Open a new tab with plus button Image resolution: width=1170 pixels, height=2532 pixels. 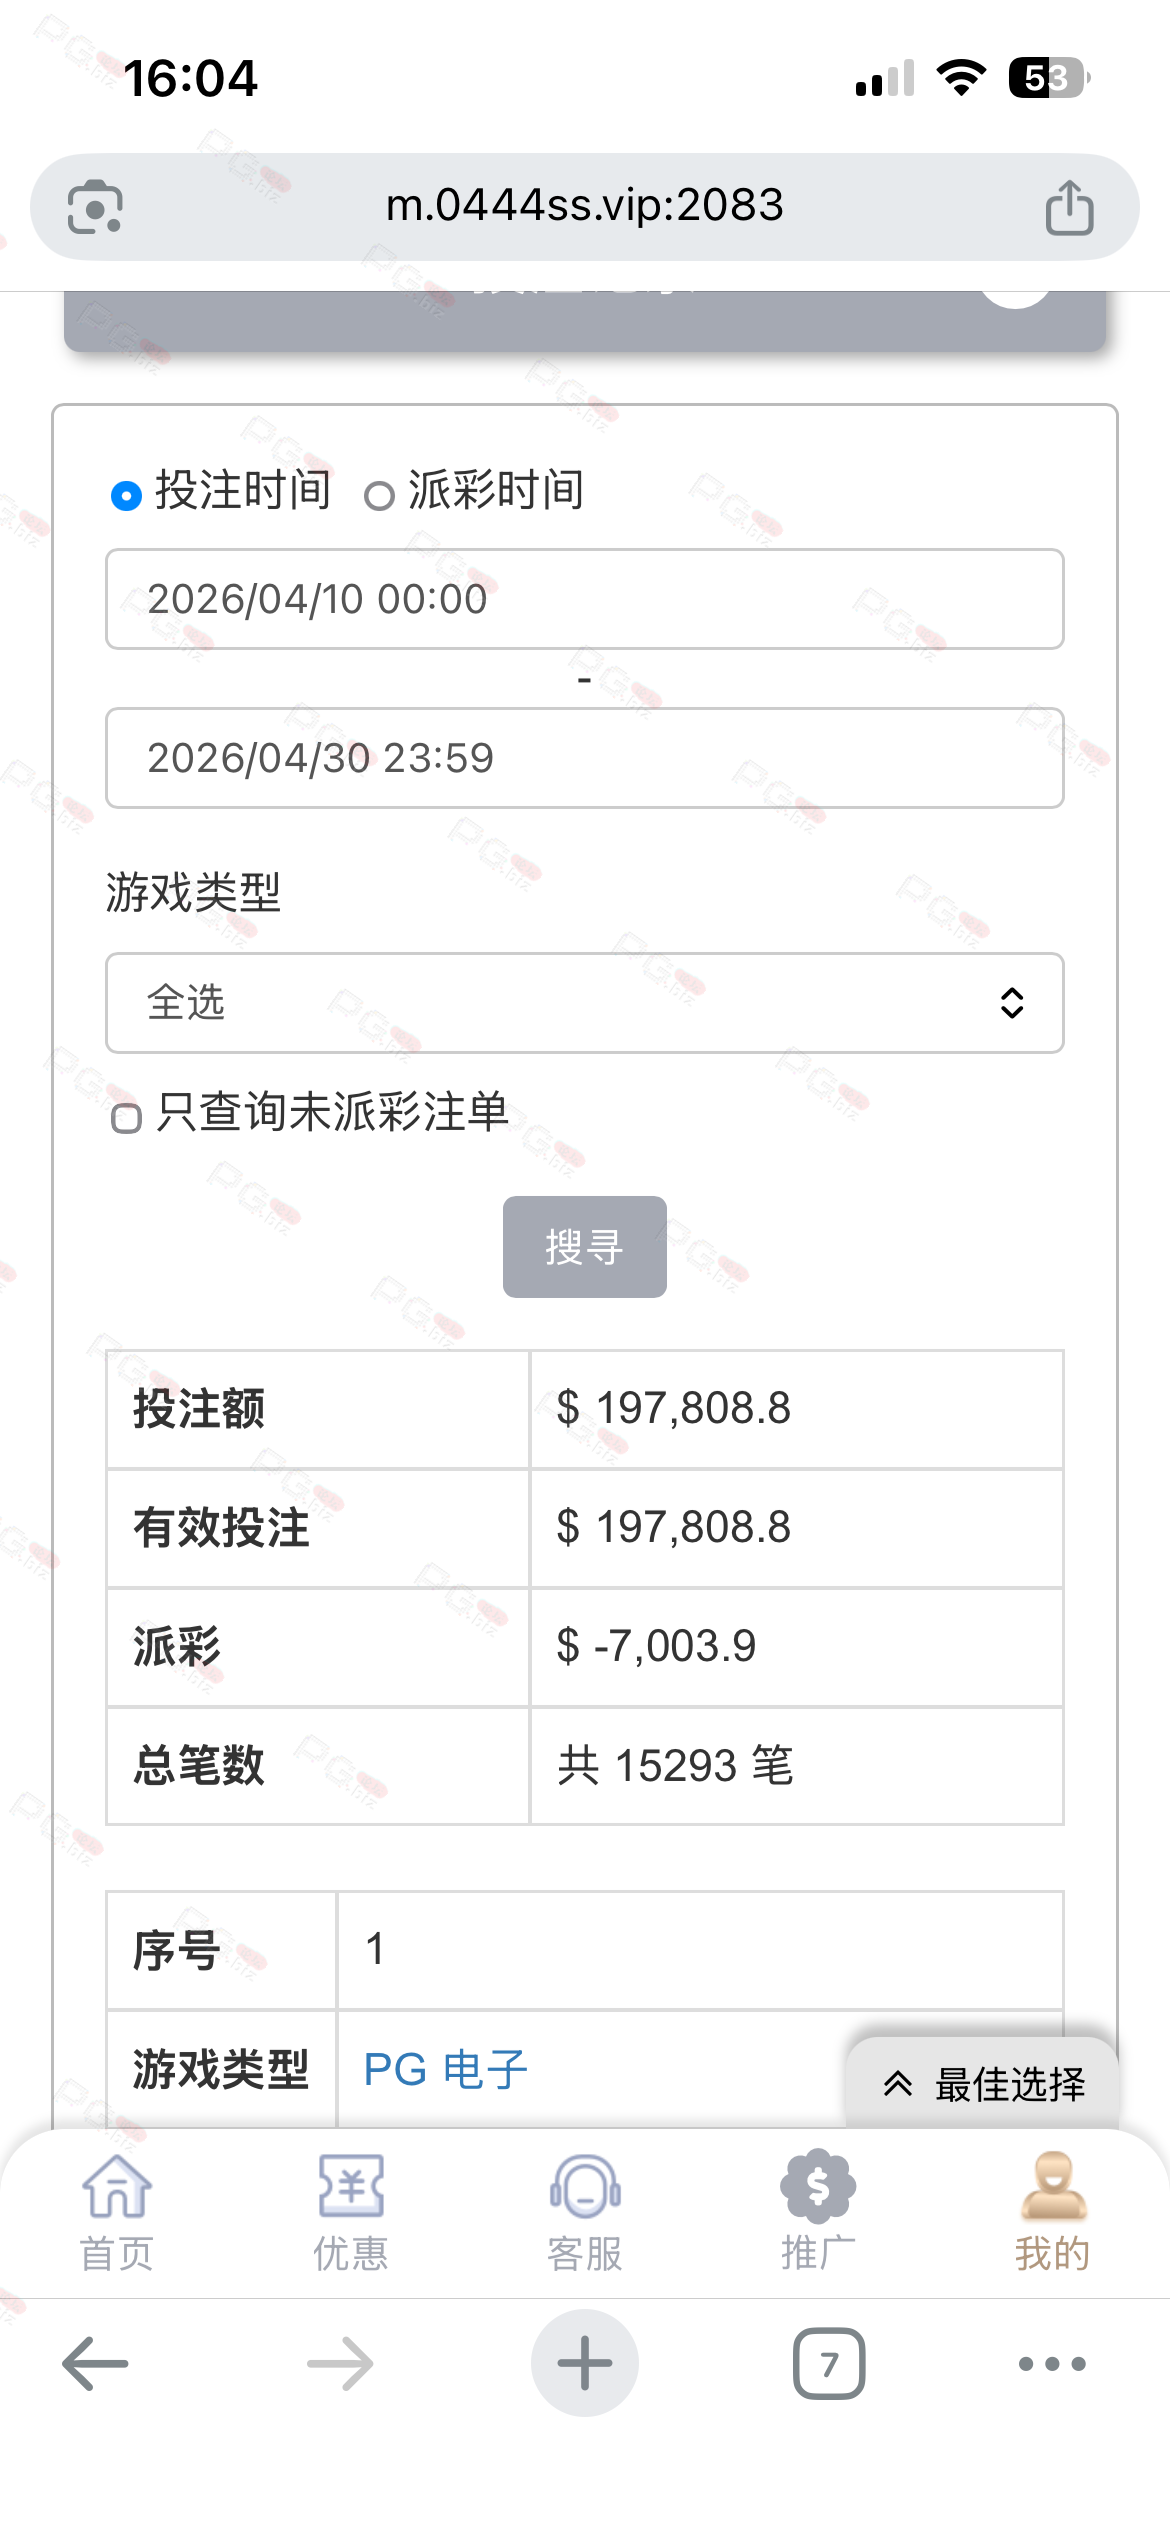point(584,2364)
